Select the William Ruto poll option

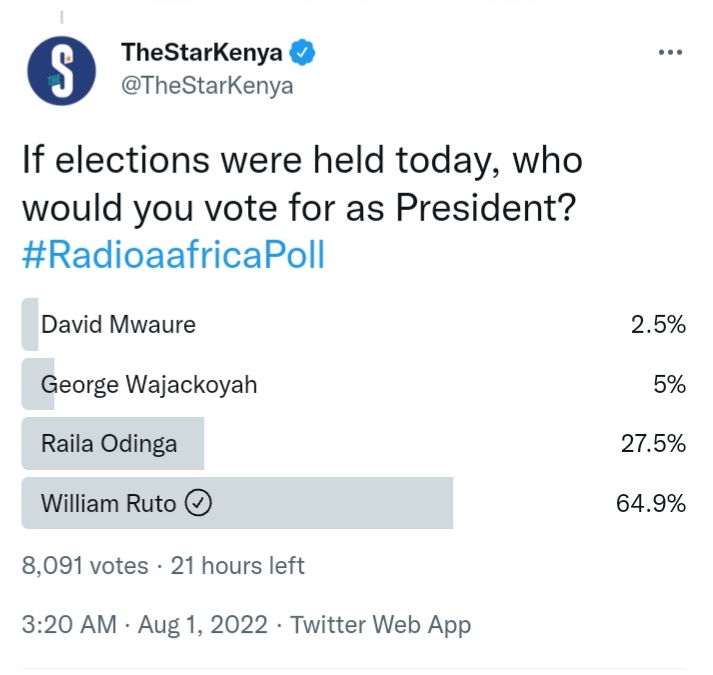(x=353, y=503)
